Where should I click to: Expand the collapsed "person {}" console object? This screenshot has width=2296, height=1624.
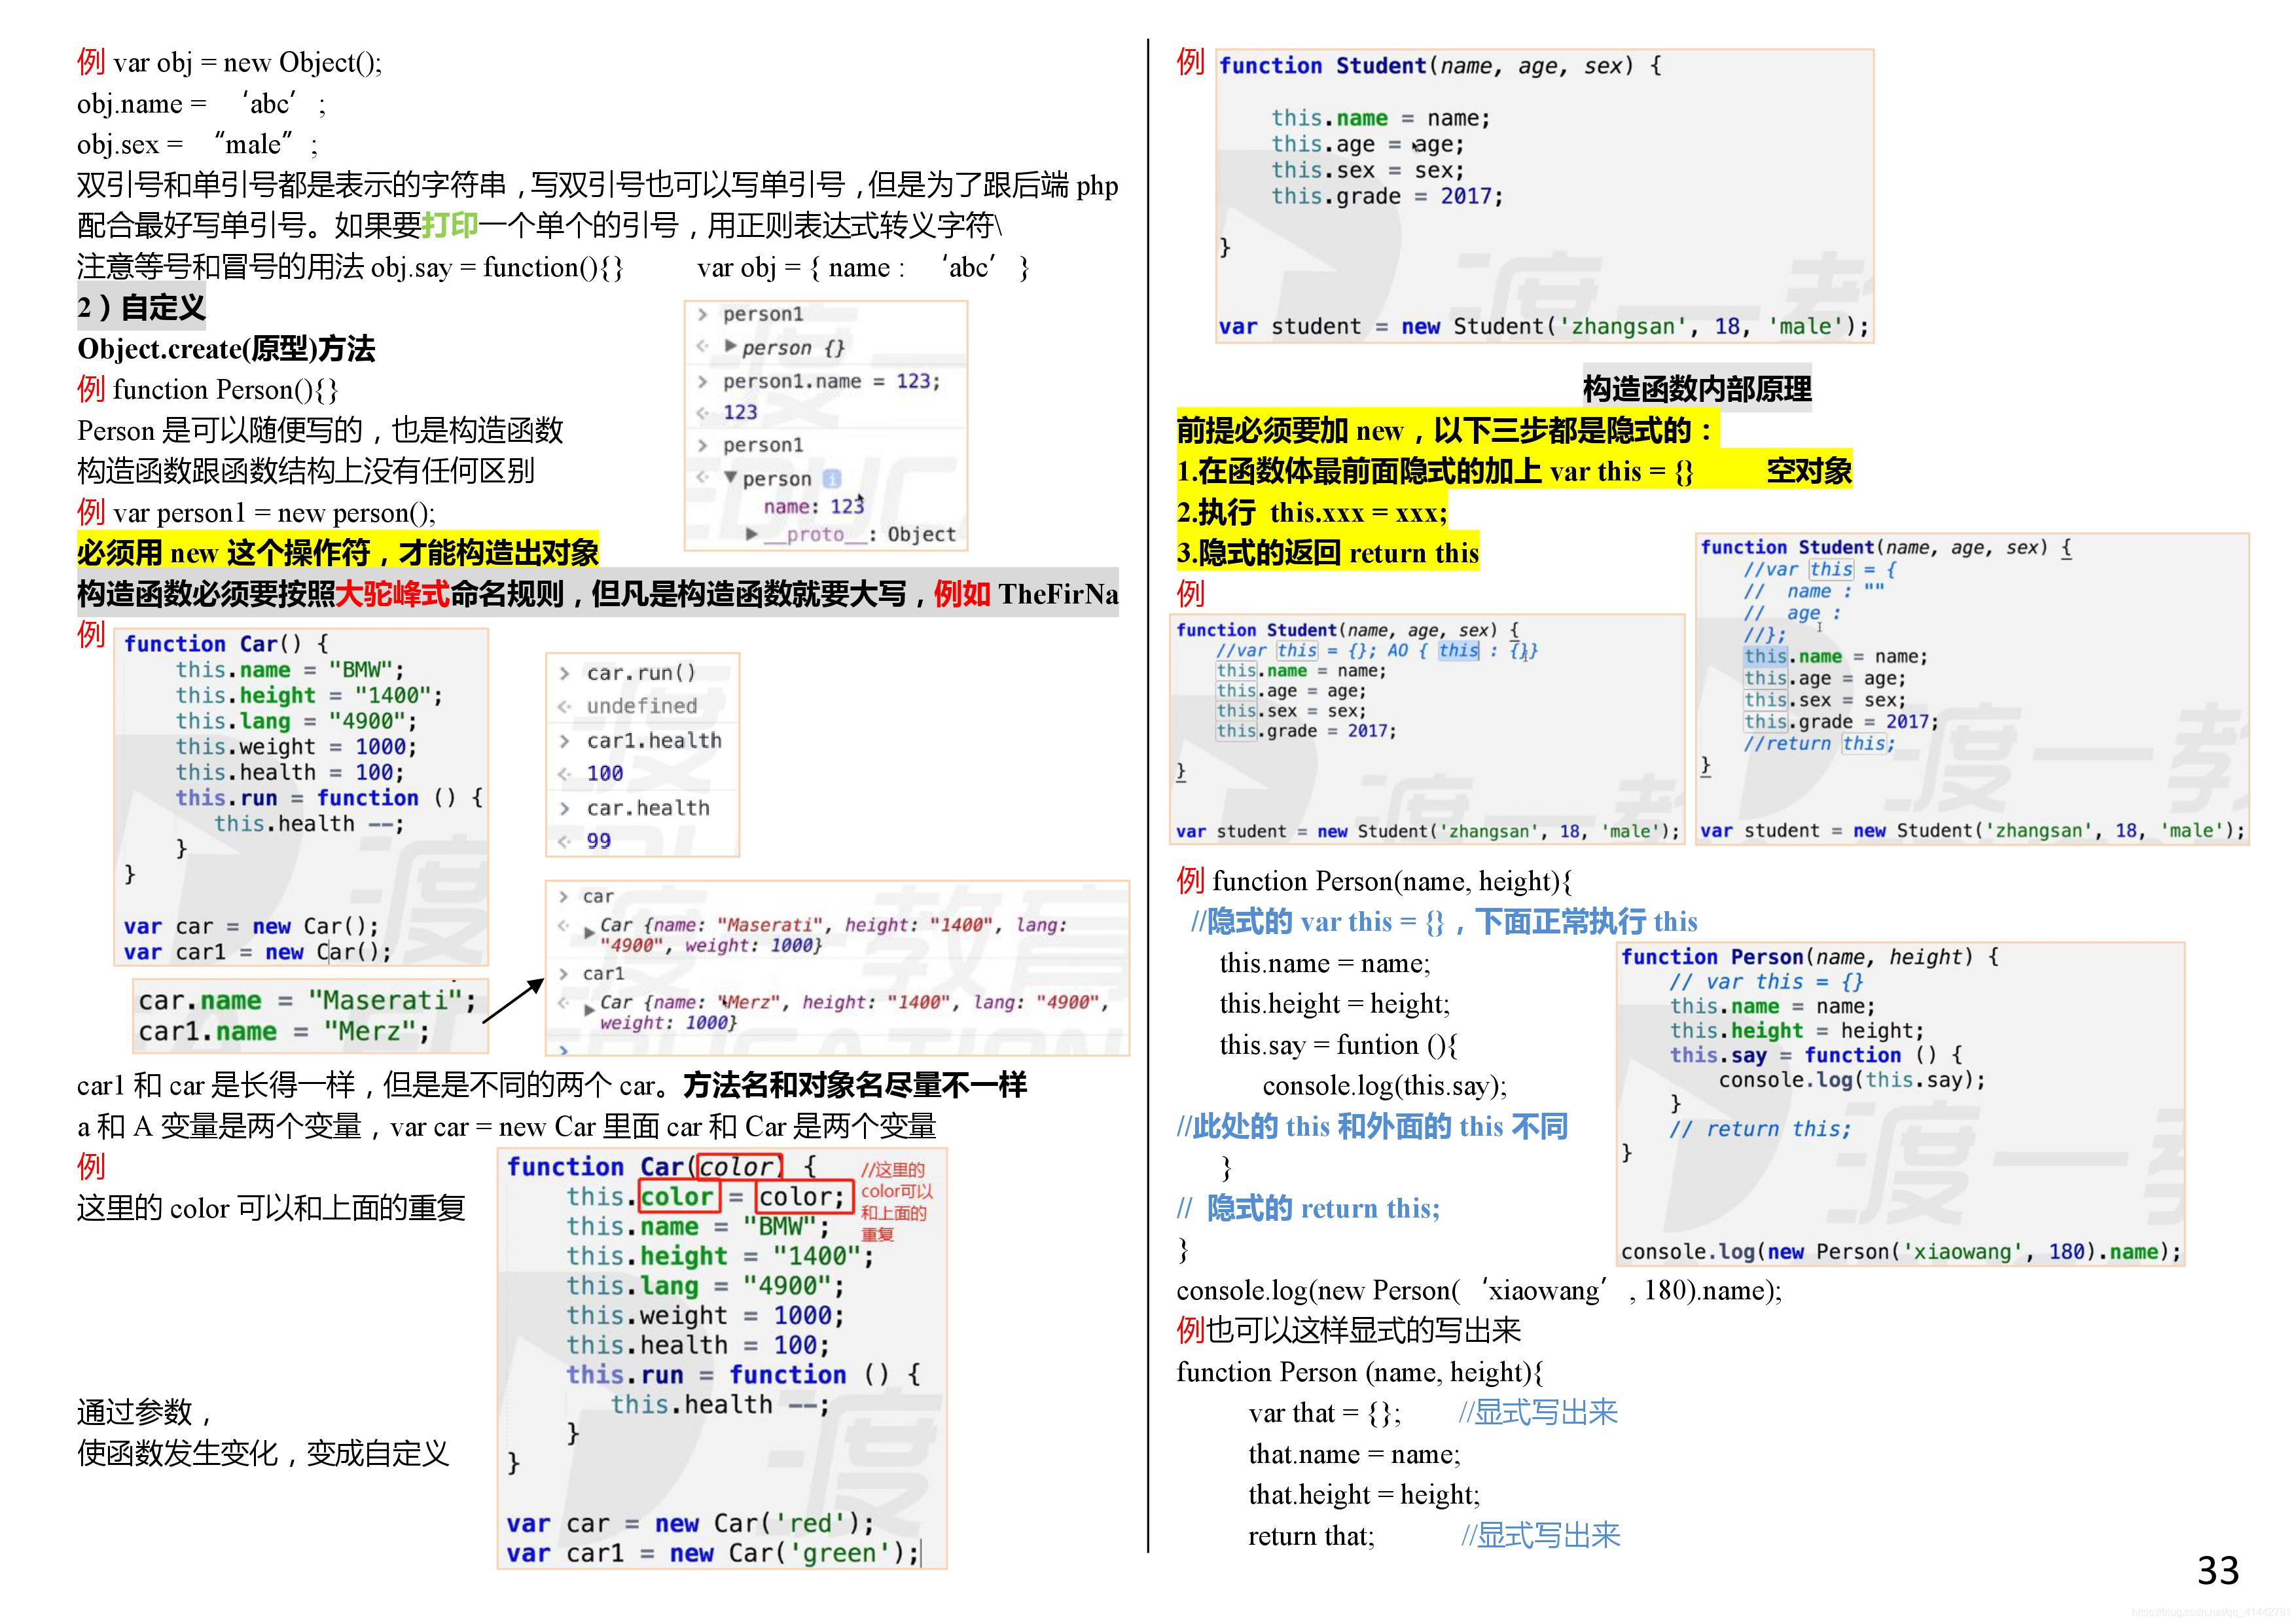click(x=731, y=347)
